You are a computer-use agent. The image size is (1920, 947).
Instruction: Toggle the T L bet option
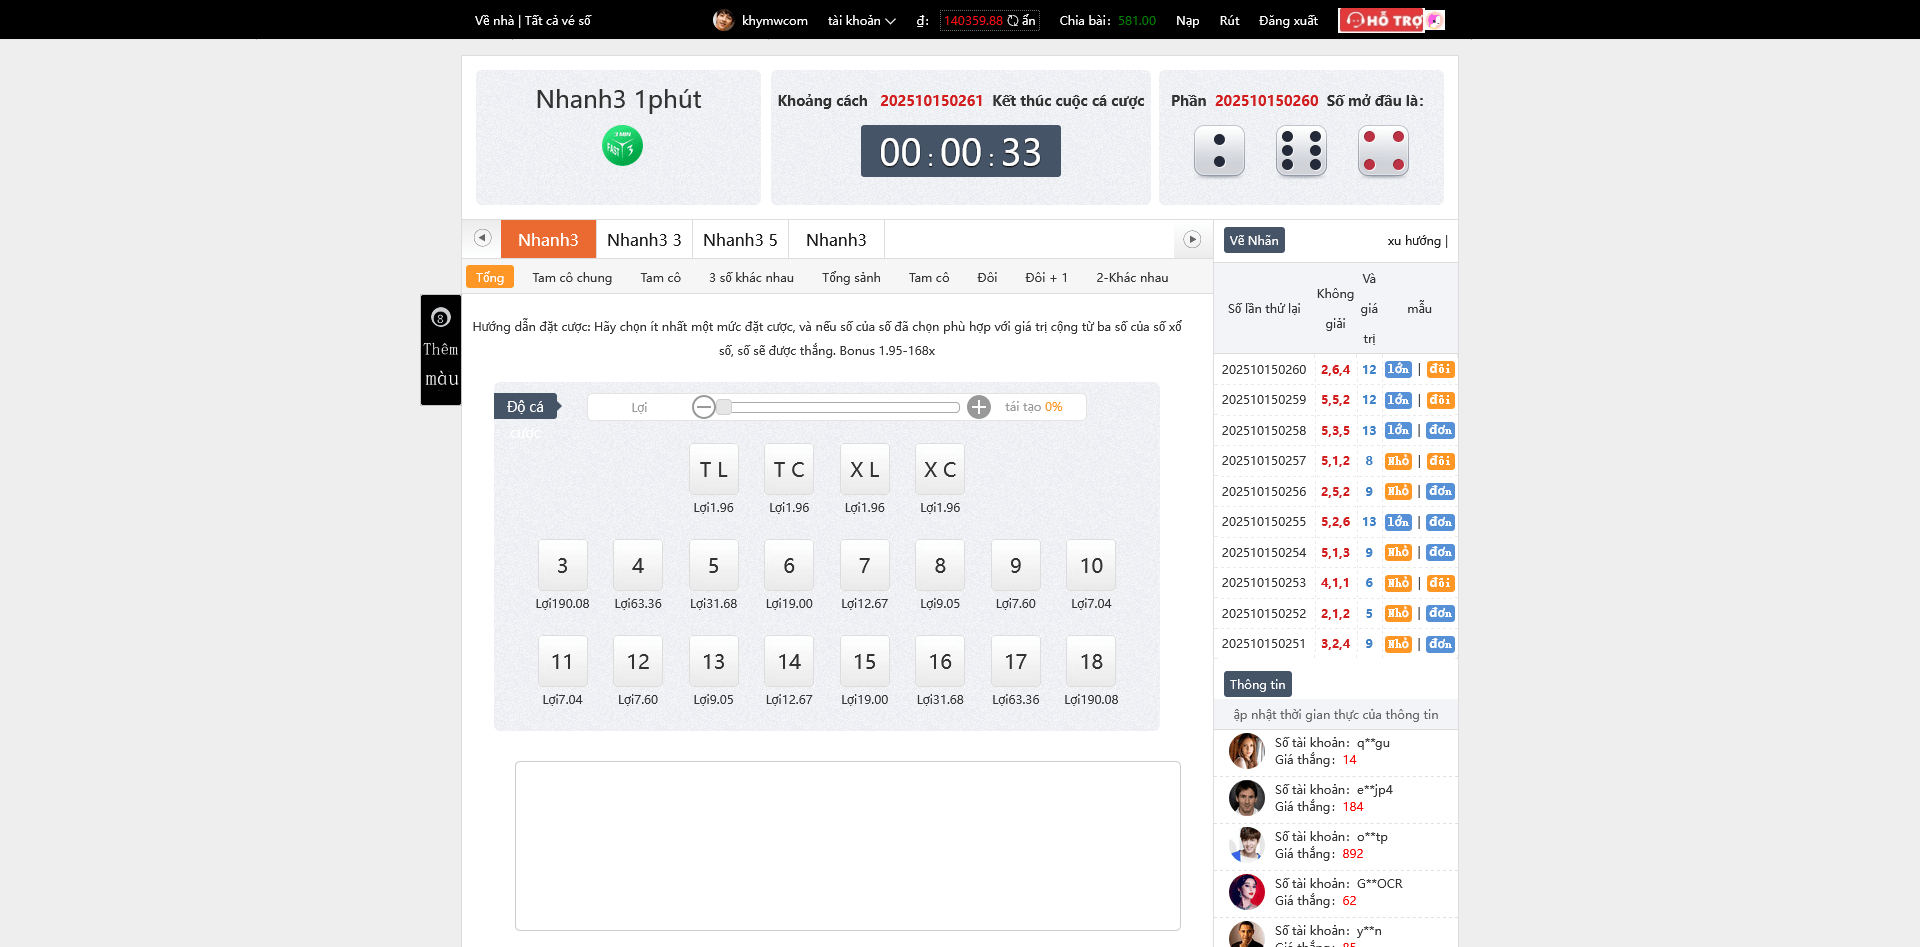713,470
